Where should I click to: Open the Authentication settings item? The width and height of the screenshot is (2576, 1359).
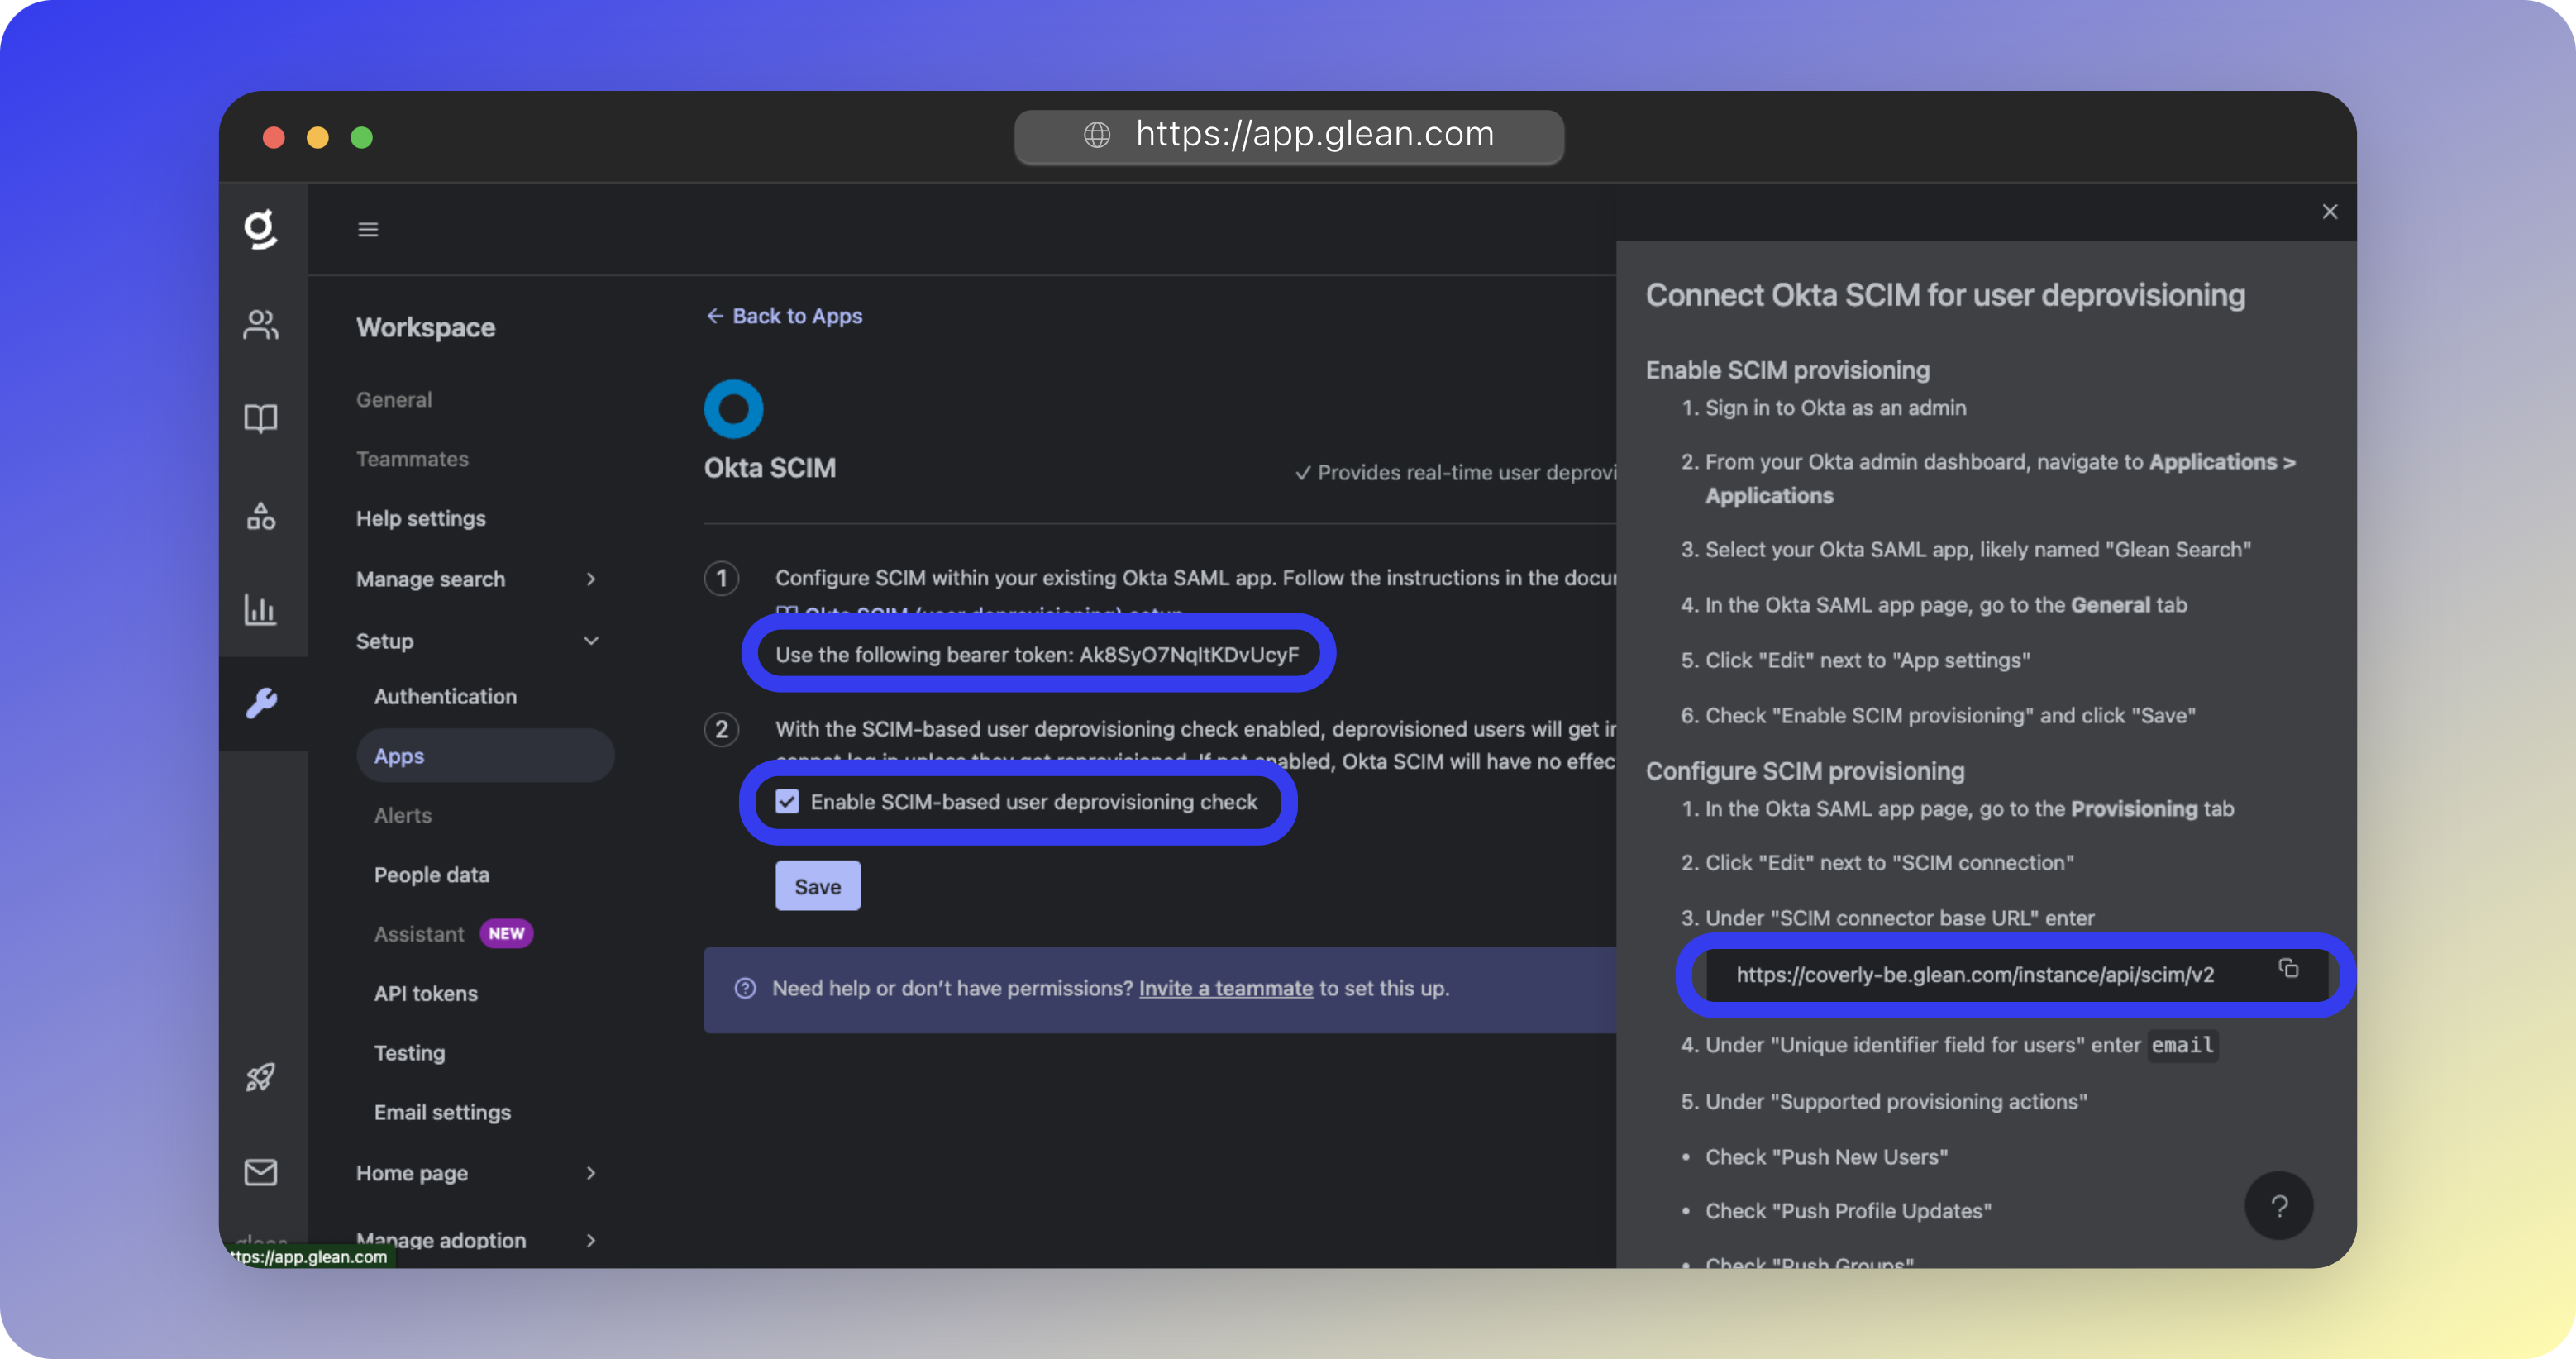tap(445, 697)
